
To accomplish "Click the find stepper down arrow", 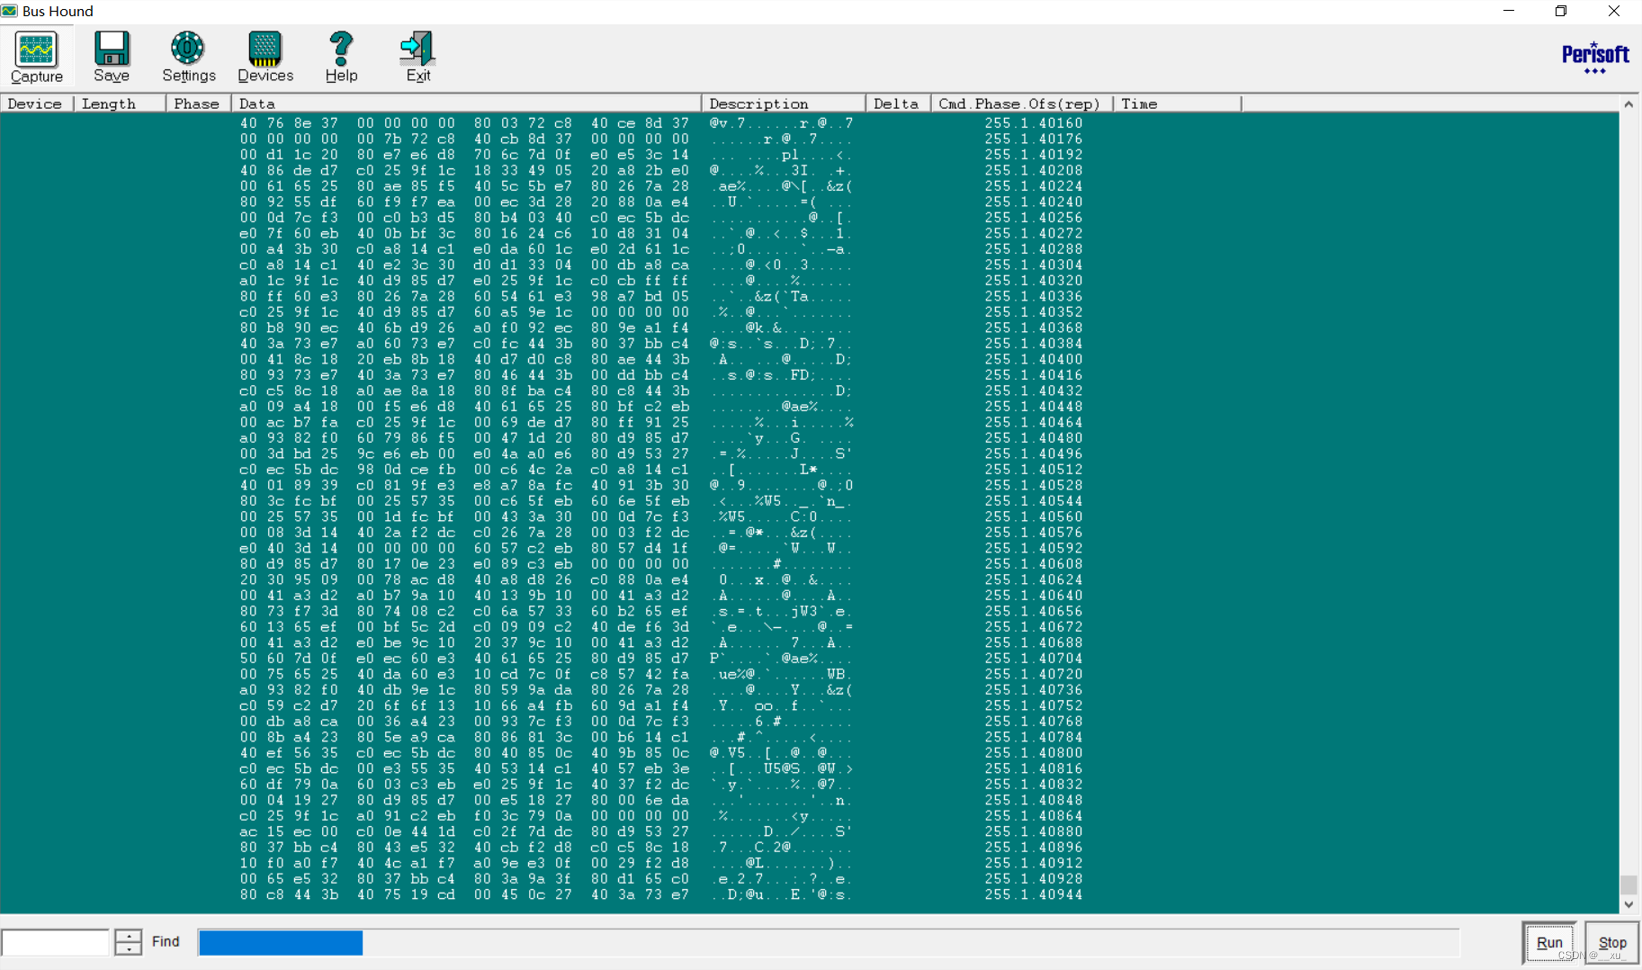I will pos(128,948).
